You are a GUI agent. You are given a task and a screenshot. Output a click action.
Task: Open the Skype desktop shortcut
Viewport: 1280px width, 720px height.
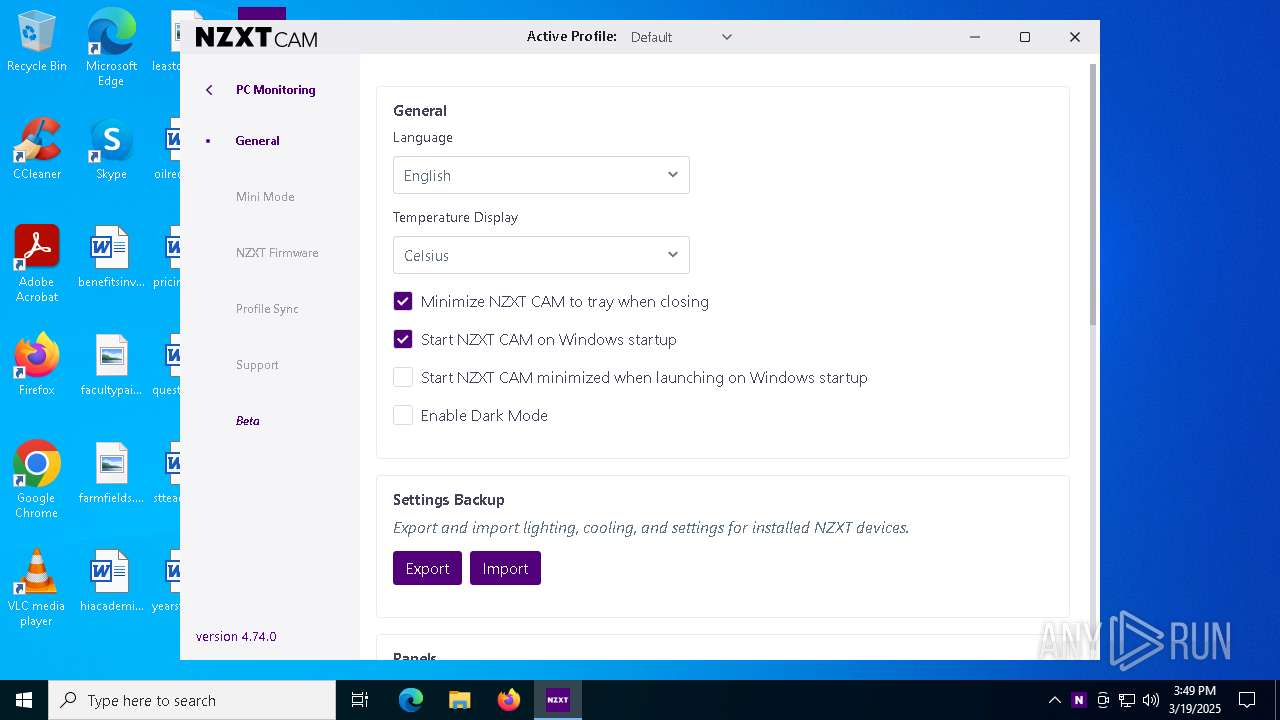click(111, 150)
